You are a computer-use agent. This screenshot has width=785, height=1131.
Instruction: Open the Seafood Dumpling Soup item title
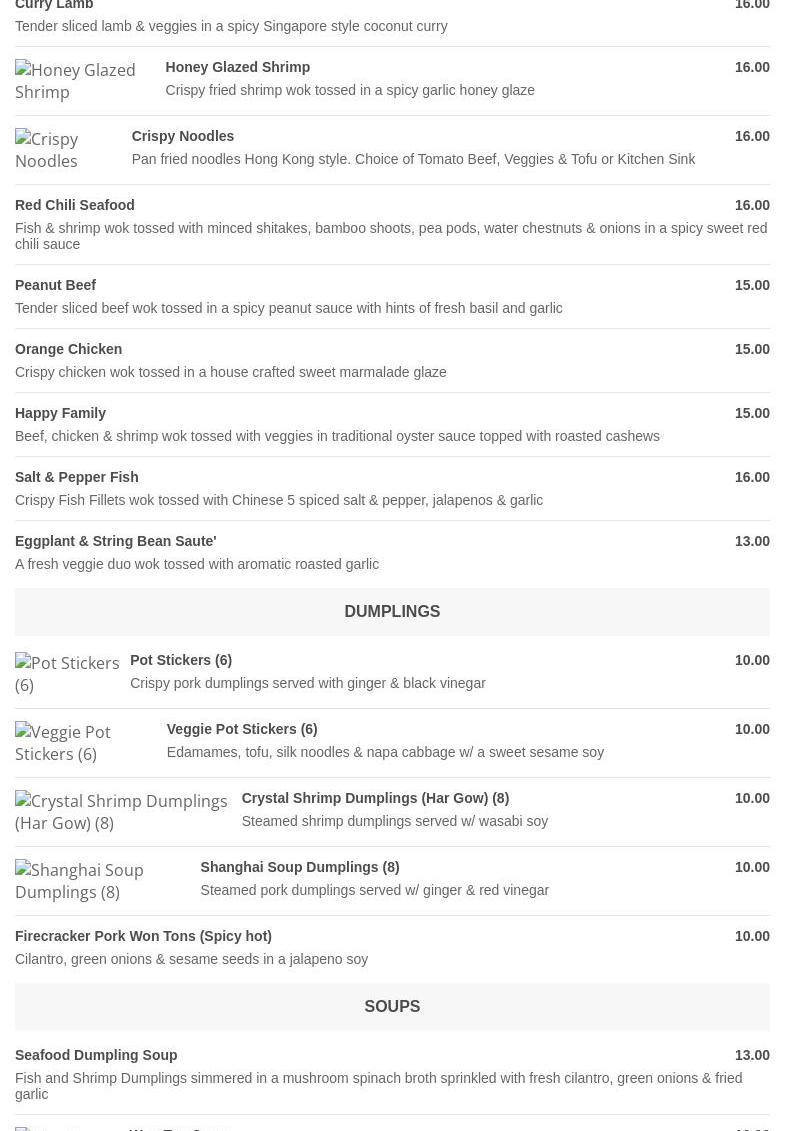pos(96,1055)
